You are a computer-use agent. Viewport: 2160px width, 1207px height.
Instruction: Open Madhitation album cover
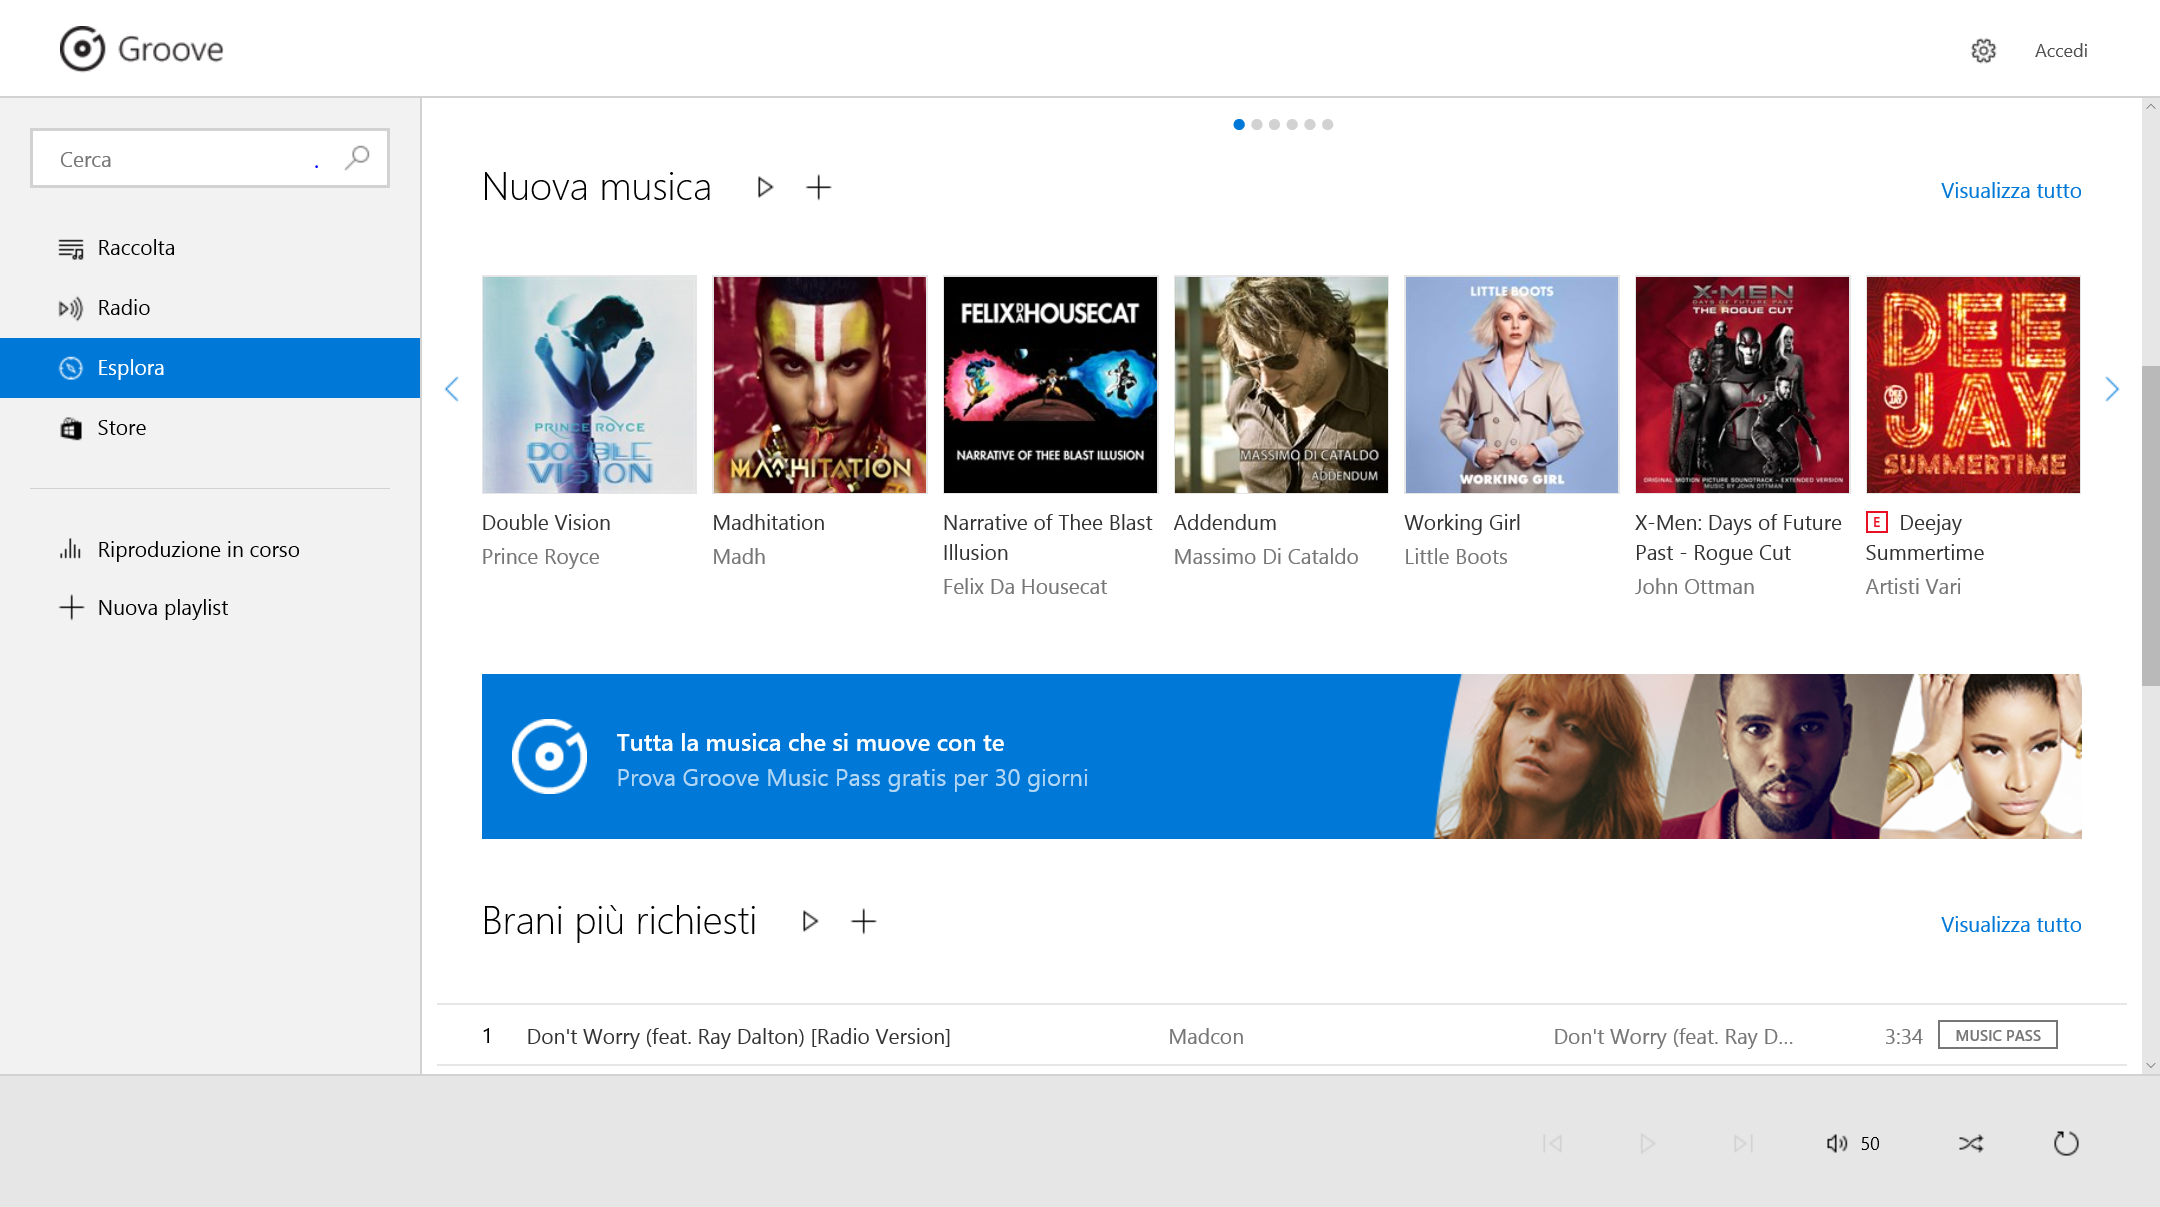(820, 385)
